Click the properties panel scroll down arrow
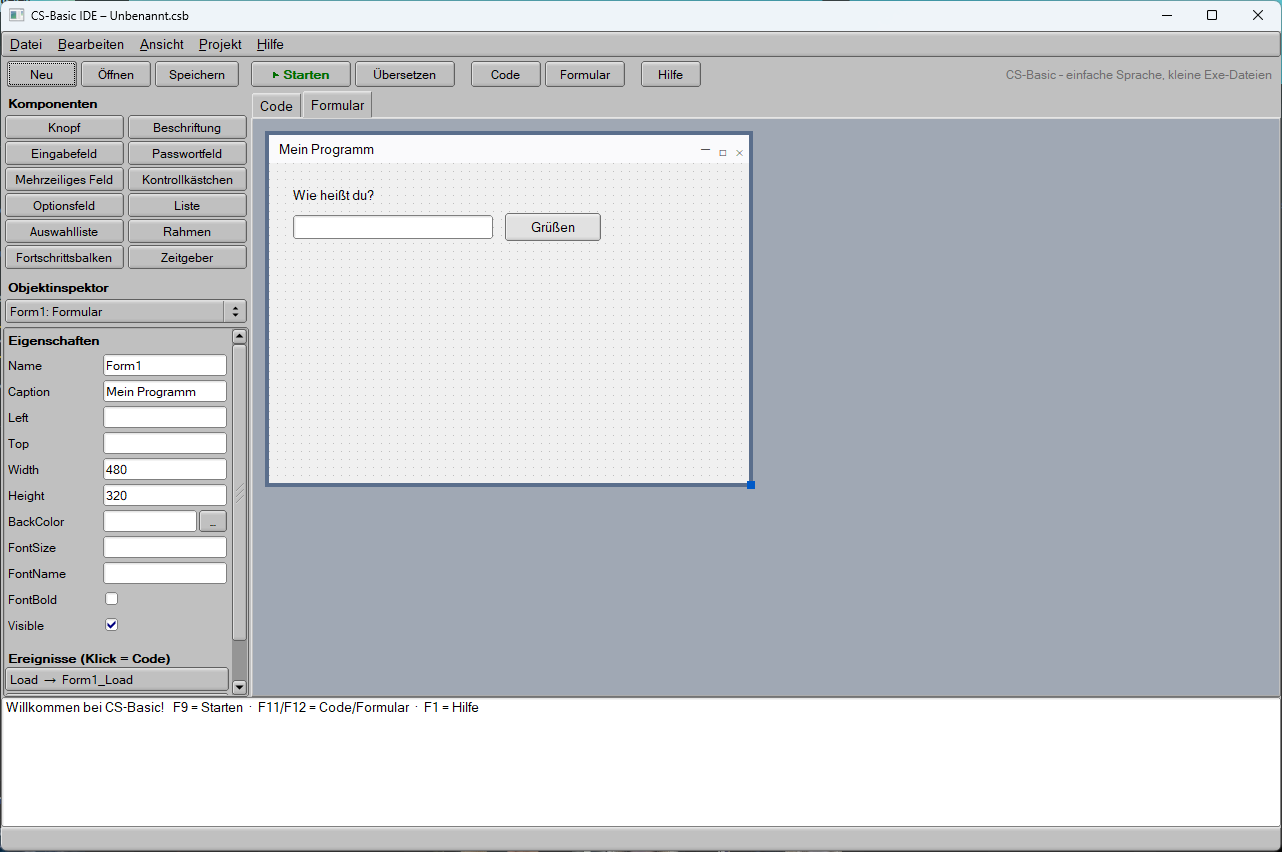The width and height of the screenshot is (1282, 852). 239,687
